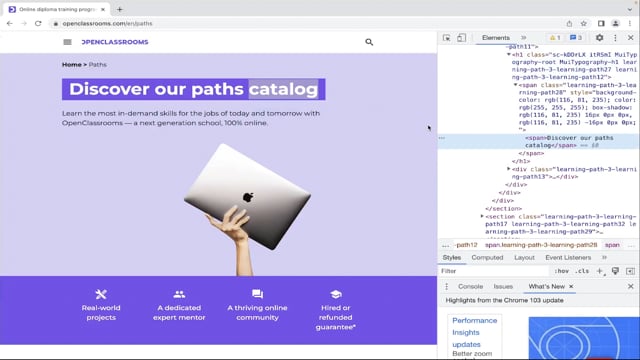The width and height of the screenshot is (640, 360).
Task: Click the address bar URL
Action: [x=107, y=24]
